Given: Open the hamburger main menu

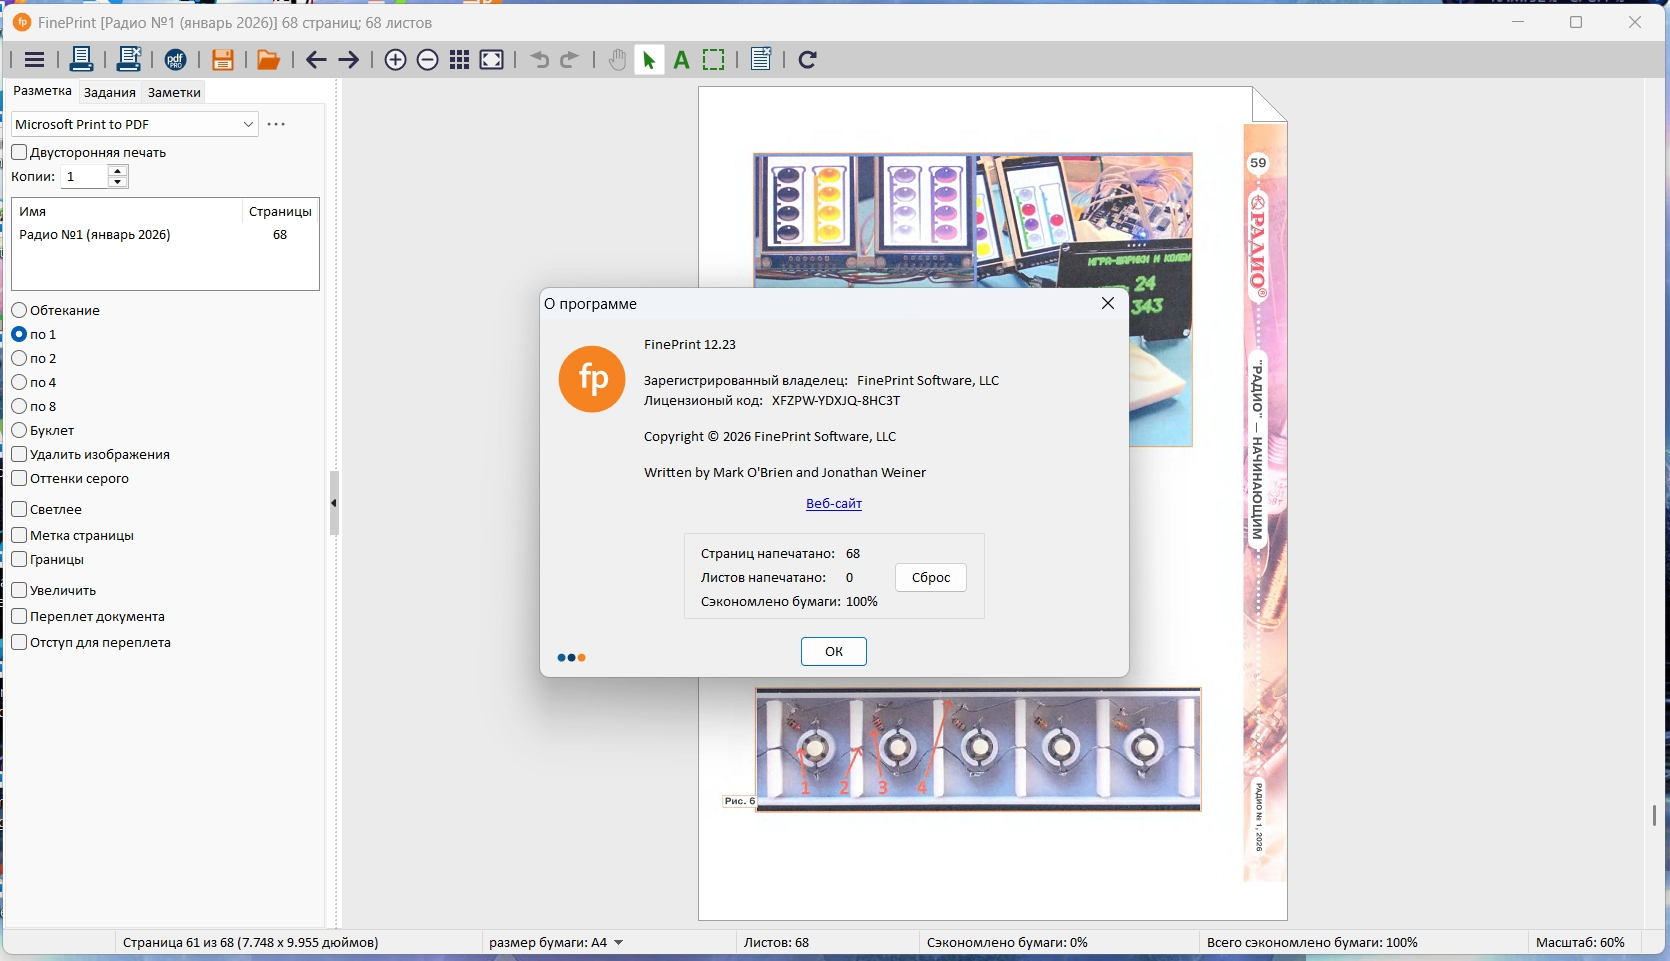Looking at the screenshot, I should pos(34,60).
